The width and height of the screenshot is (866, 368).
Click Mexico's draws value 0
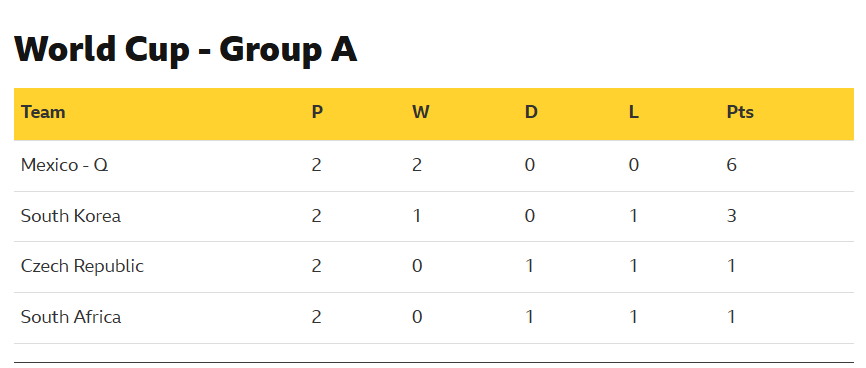530,165
